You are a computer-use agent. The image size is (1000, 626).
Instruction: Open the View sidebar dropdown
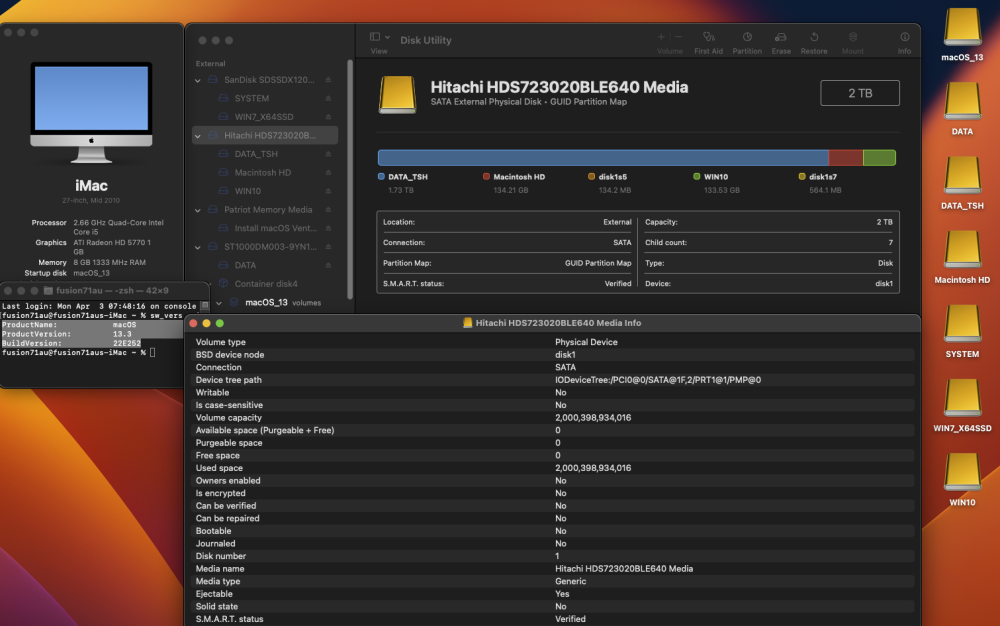(379, 37)
